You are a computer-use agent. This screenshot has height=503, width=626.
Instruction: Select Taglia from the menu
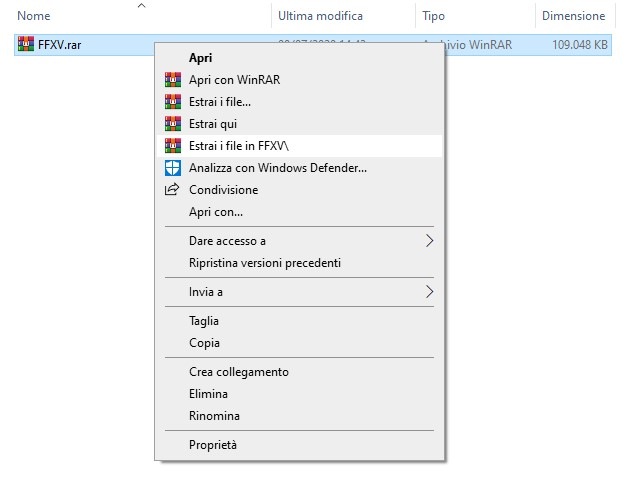[x=299, y=321]
